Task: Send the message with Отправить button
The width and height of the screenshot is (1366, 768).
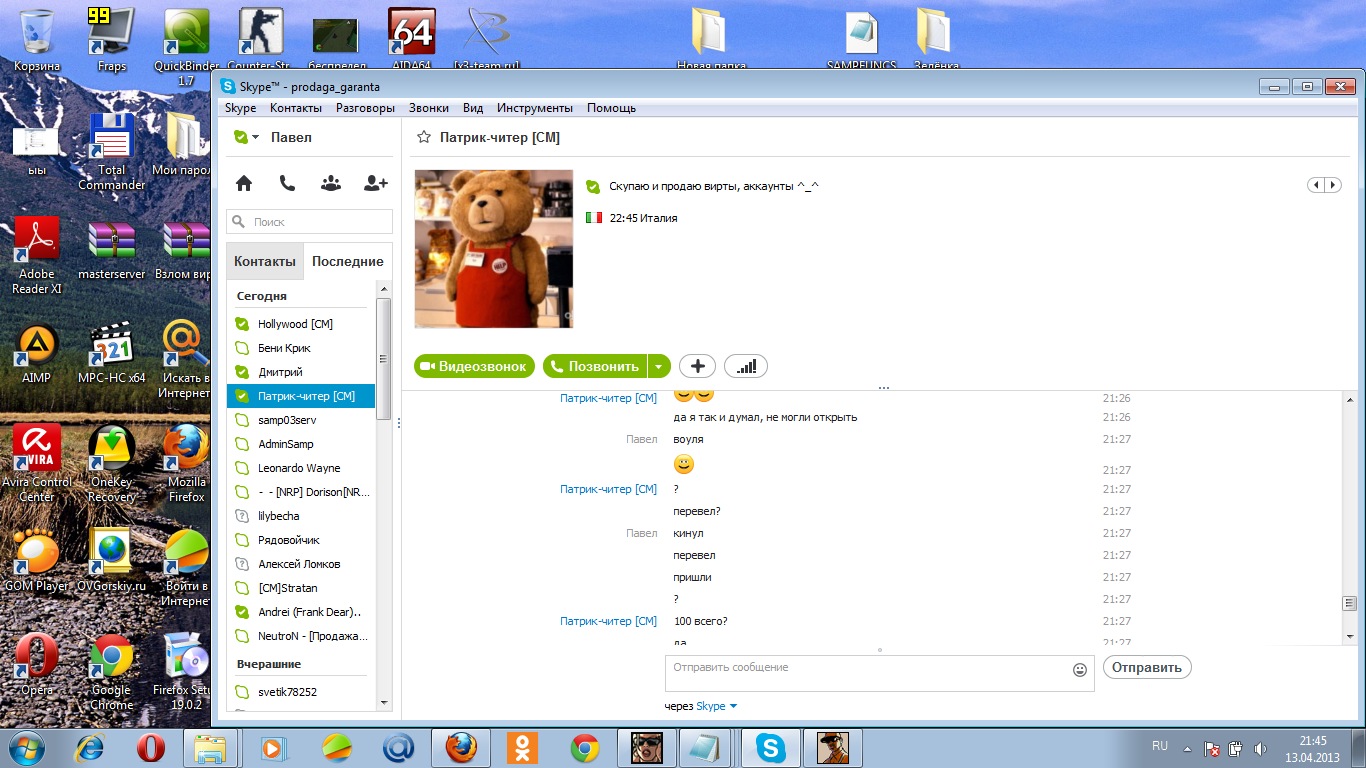Action: [1147, 667]
